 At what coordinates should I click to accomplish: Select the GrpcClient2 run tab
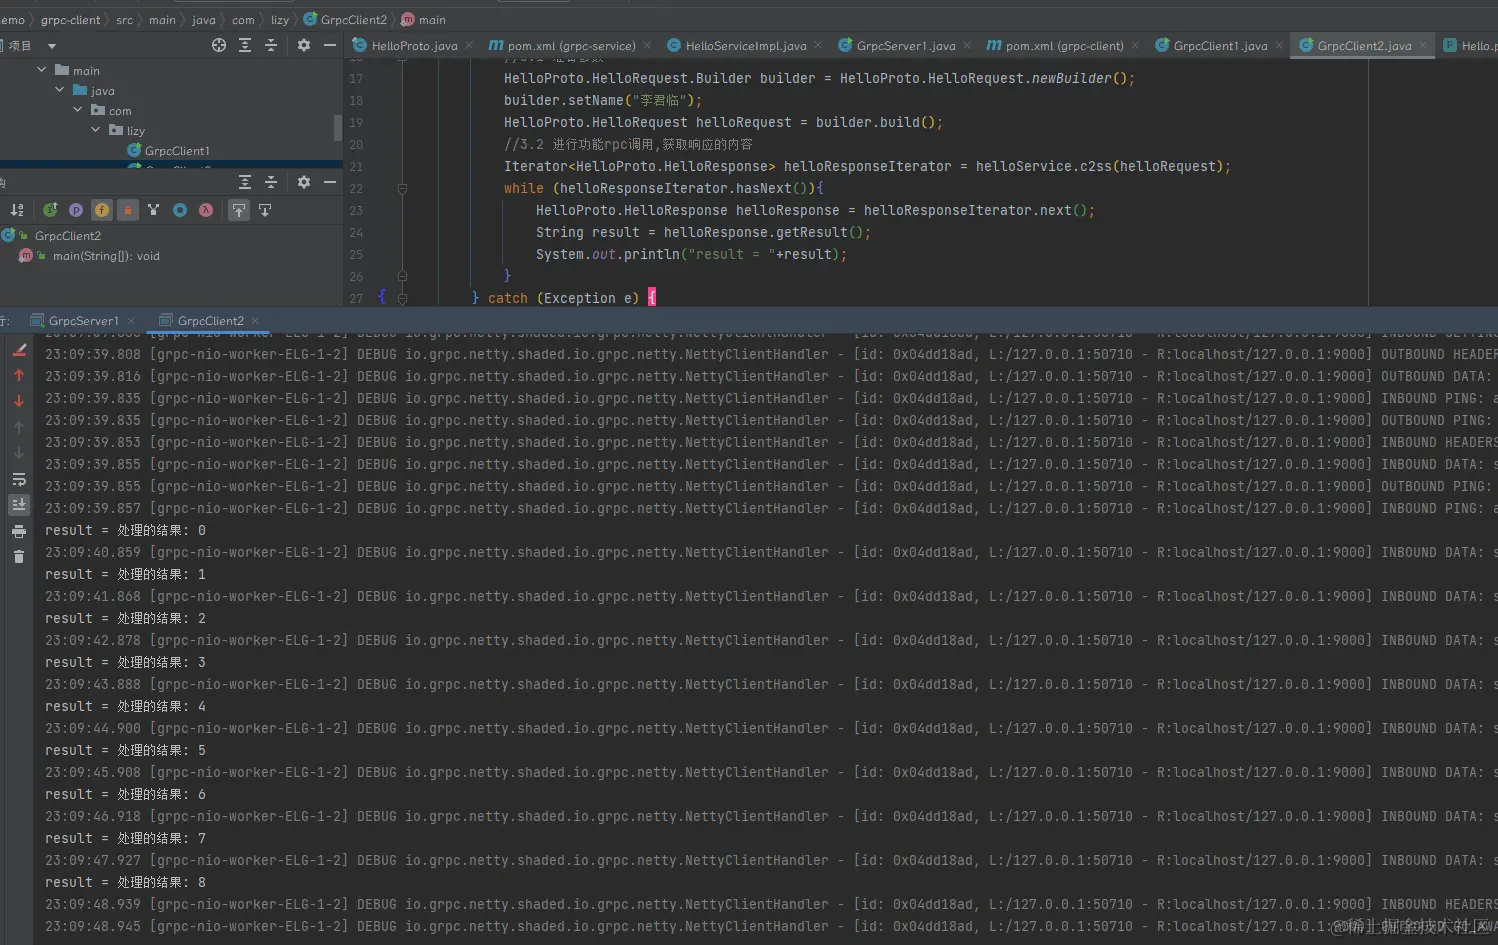(x=210, y=321)
